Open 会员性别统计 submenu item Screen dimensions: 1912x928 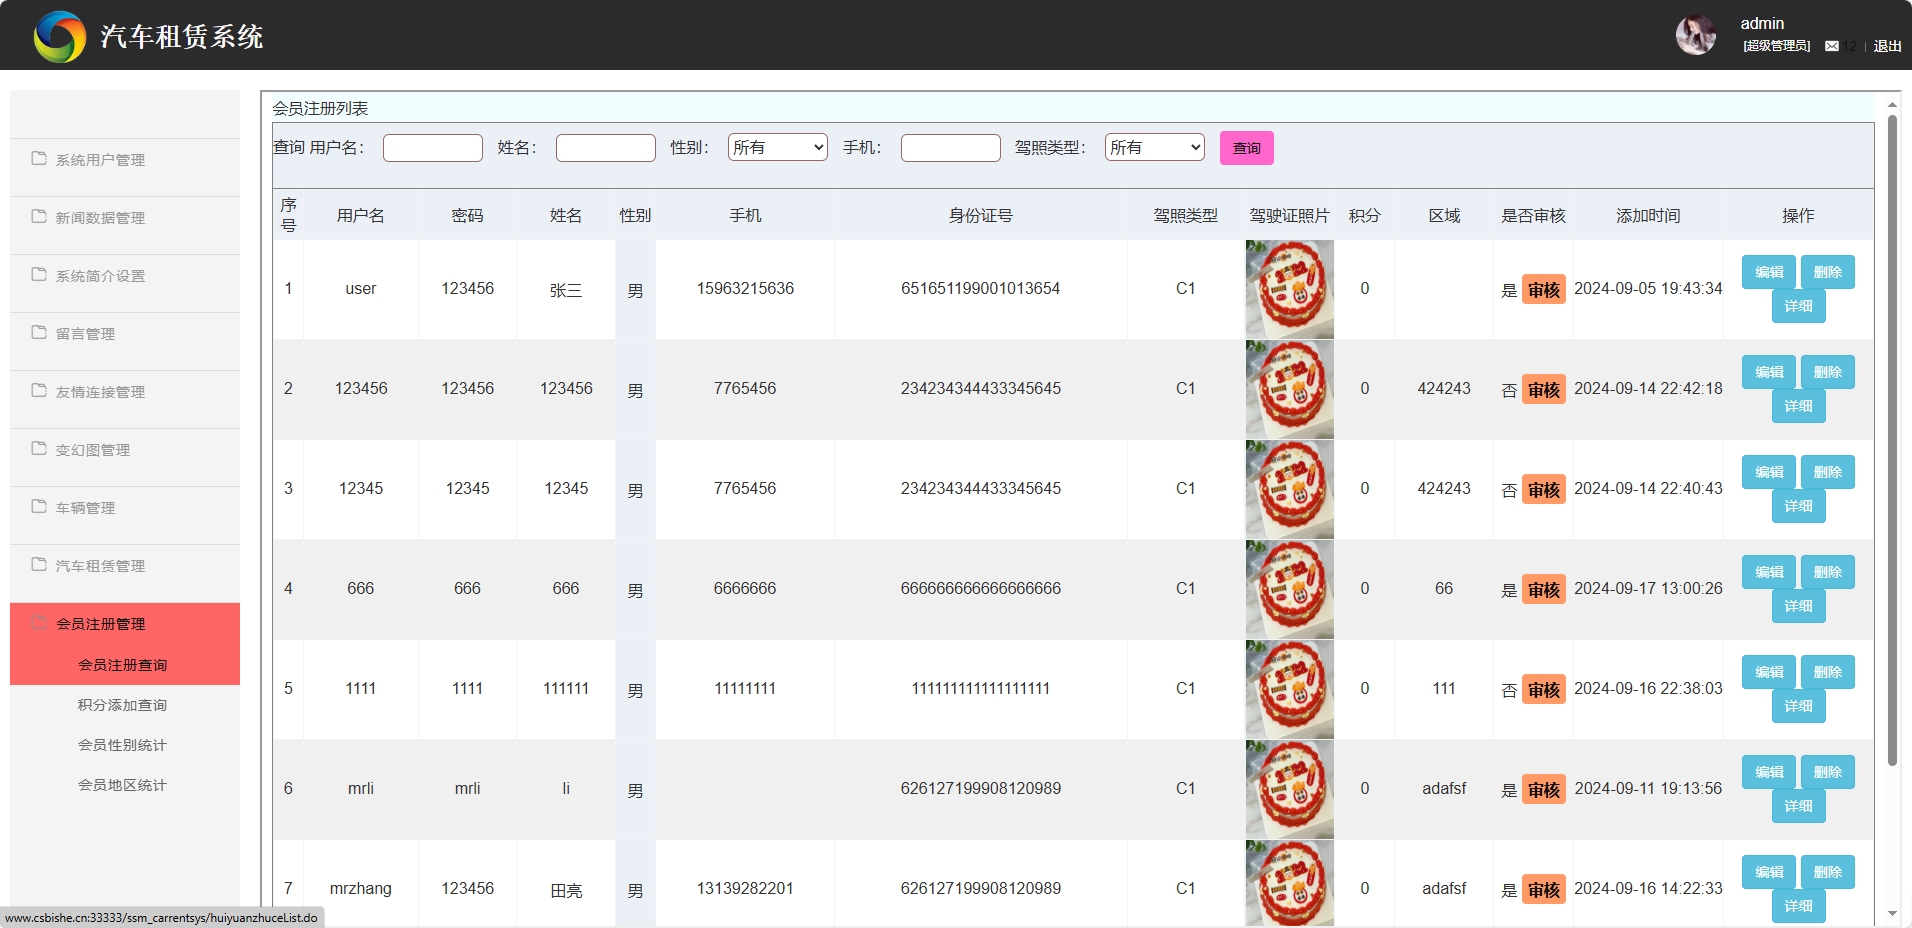(122, 745)
